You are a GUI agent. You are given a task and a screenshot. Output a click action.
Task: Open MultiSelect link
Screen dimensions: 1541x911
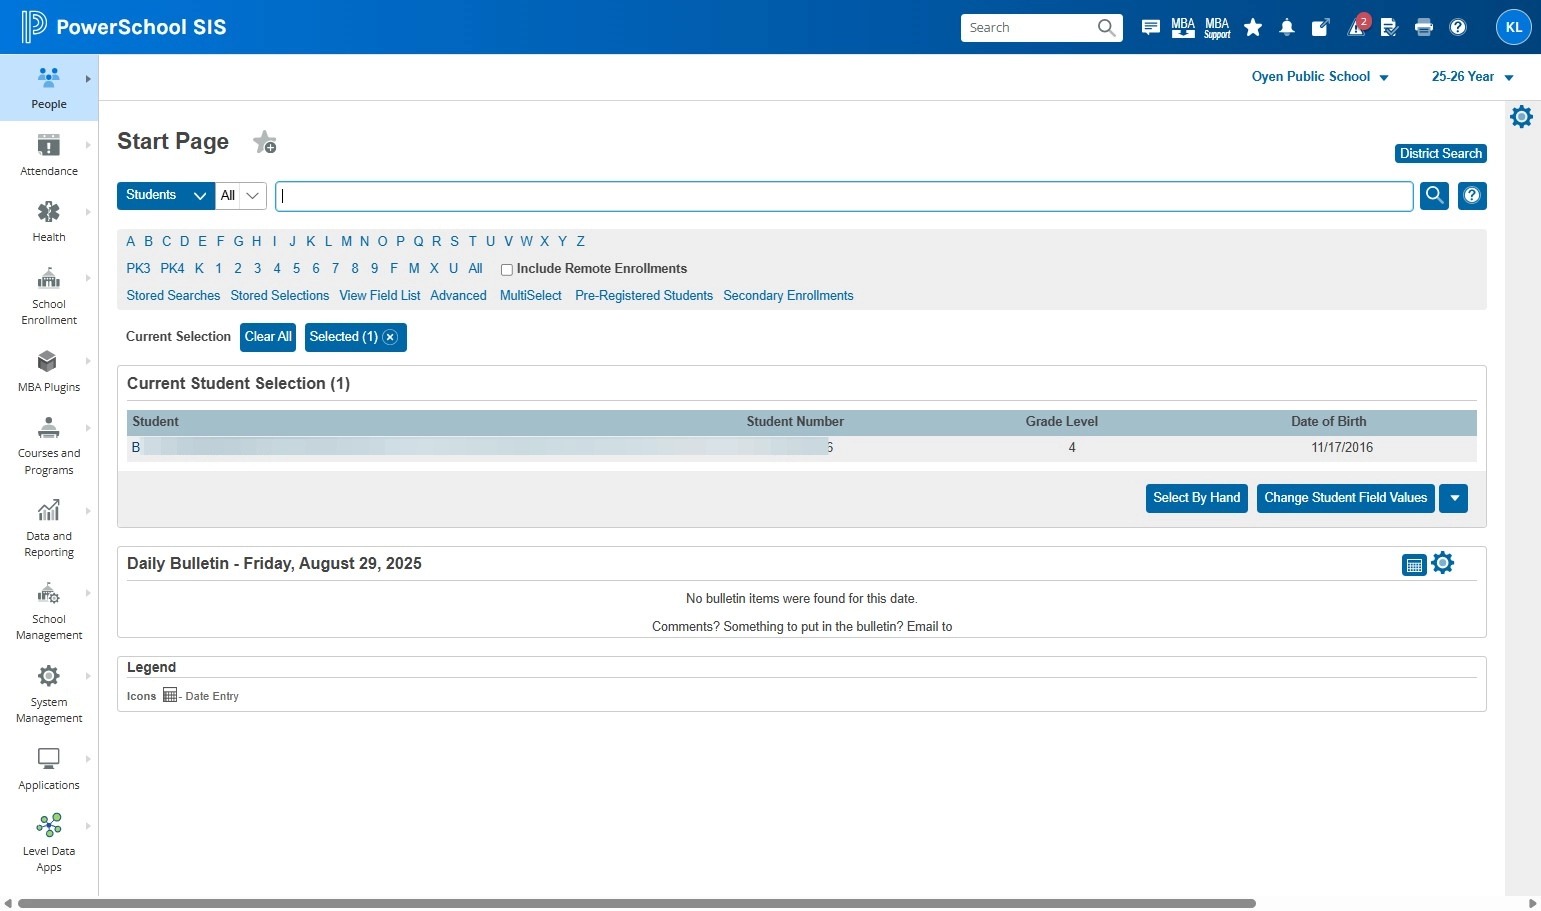531,295
